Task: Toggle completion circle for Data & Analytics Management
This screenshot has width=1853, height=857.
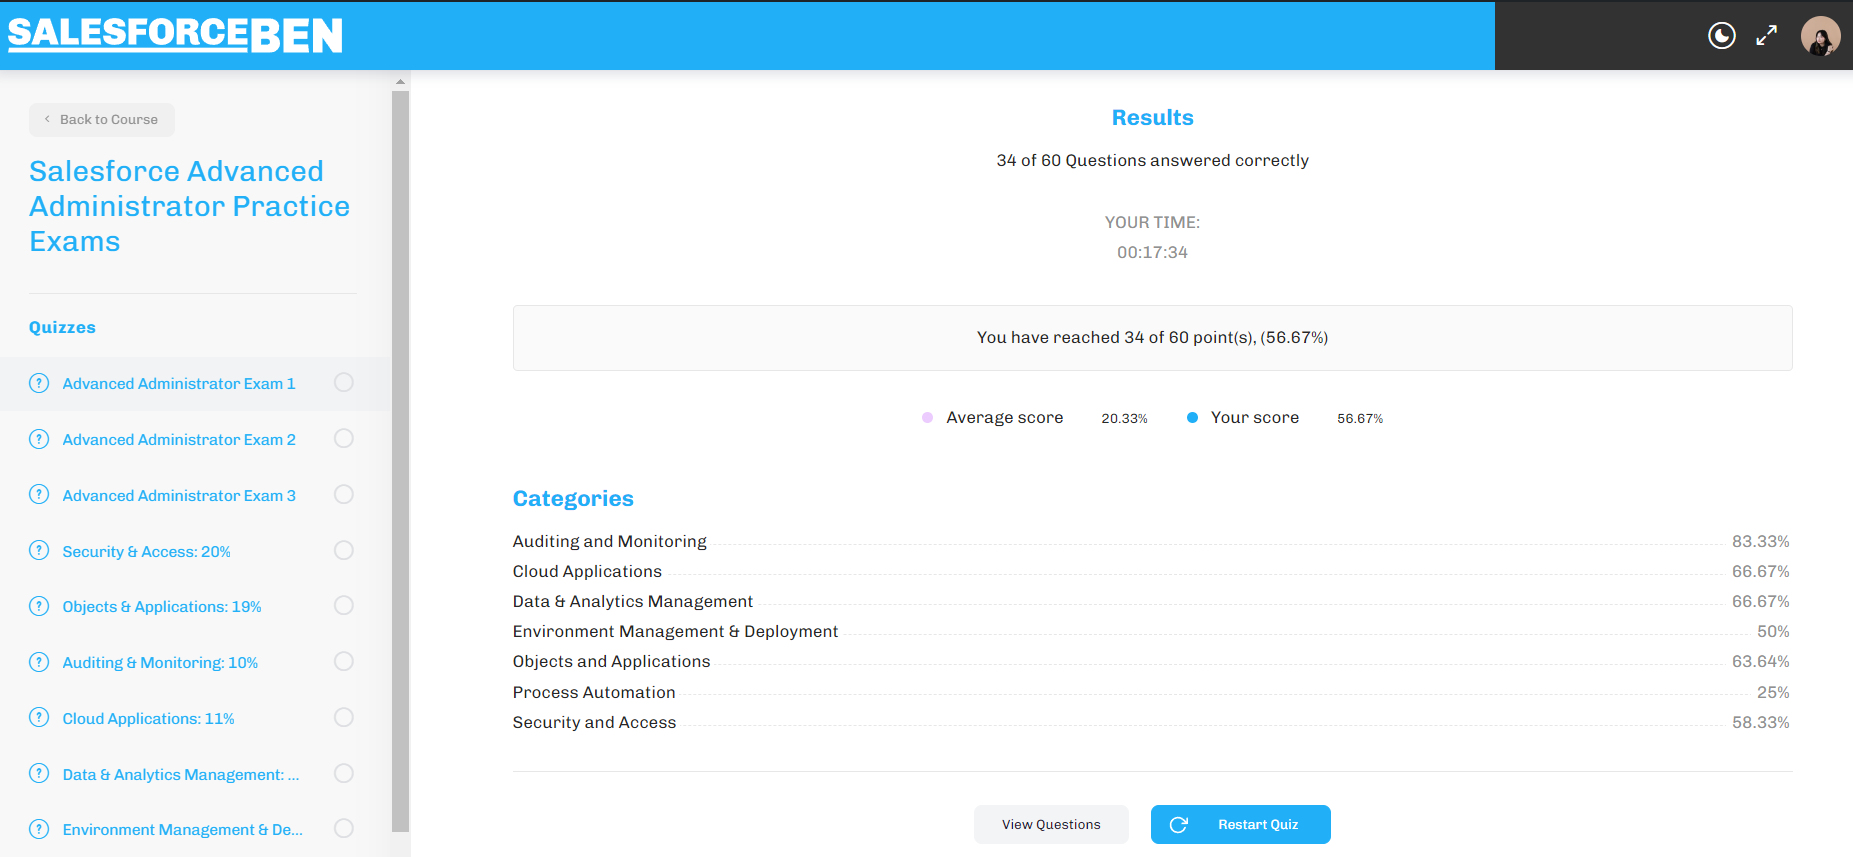Action: tap(344, 773)
